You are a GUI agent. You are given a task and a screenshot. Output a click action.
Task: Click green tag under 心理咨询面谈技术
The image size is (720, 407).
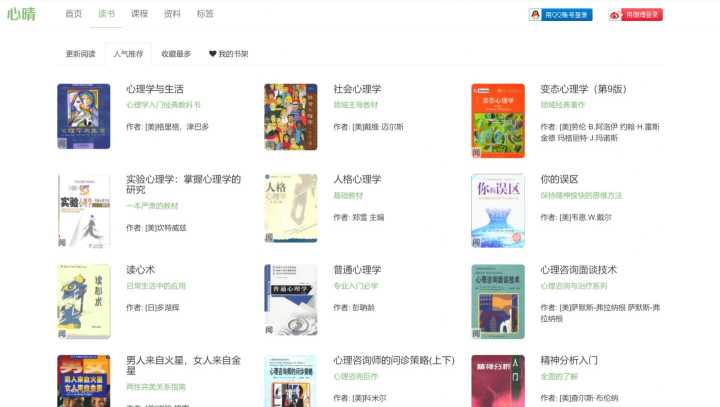point(574,286)
